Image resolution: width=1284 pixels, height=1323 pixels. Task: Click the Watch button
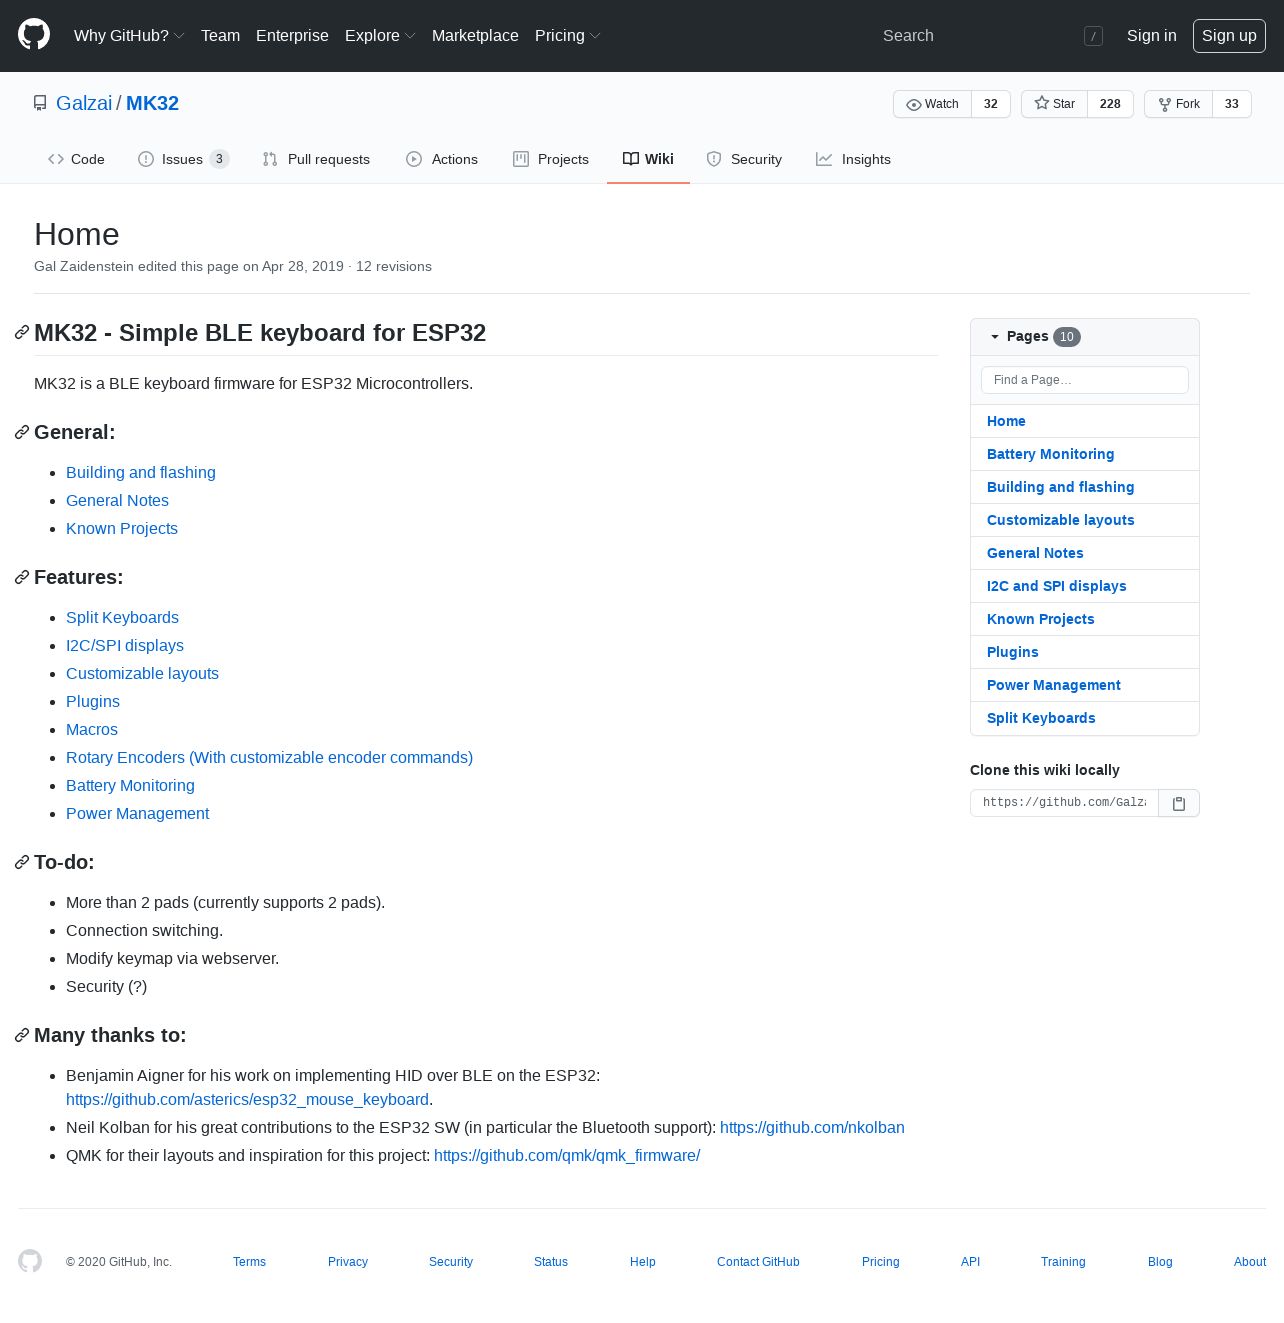pos(932,104)
